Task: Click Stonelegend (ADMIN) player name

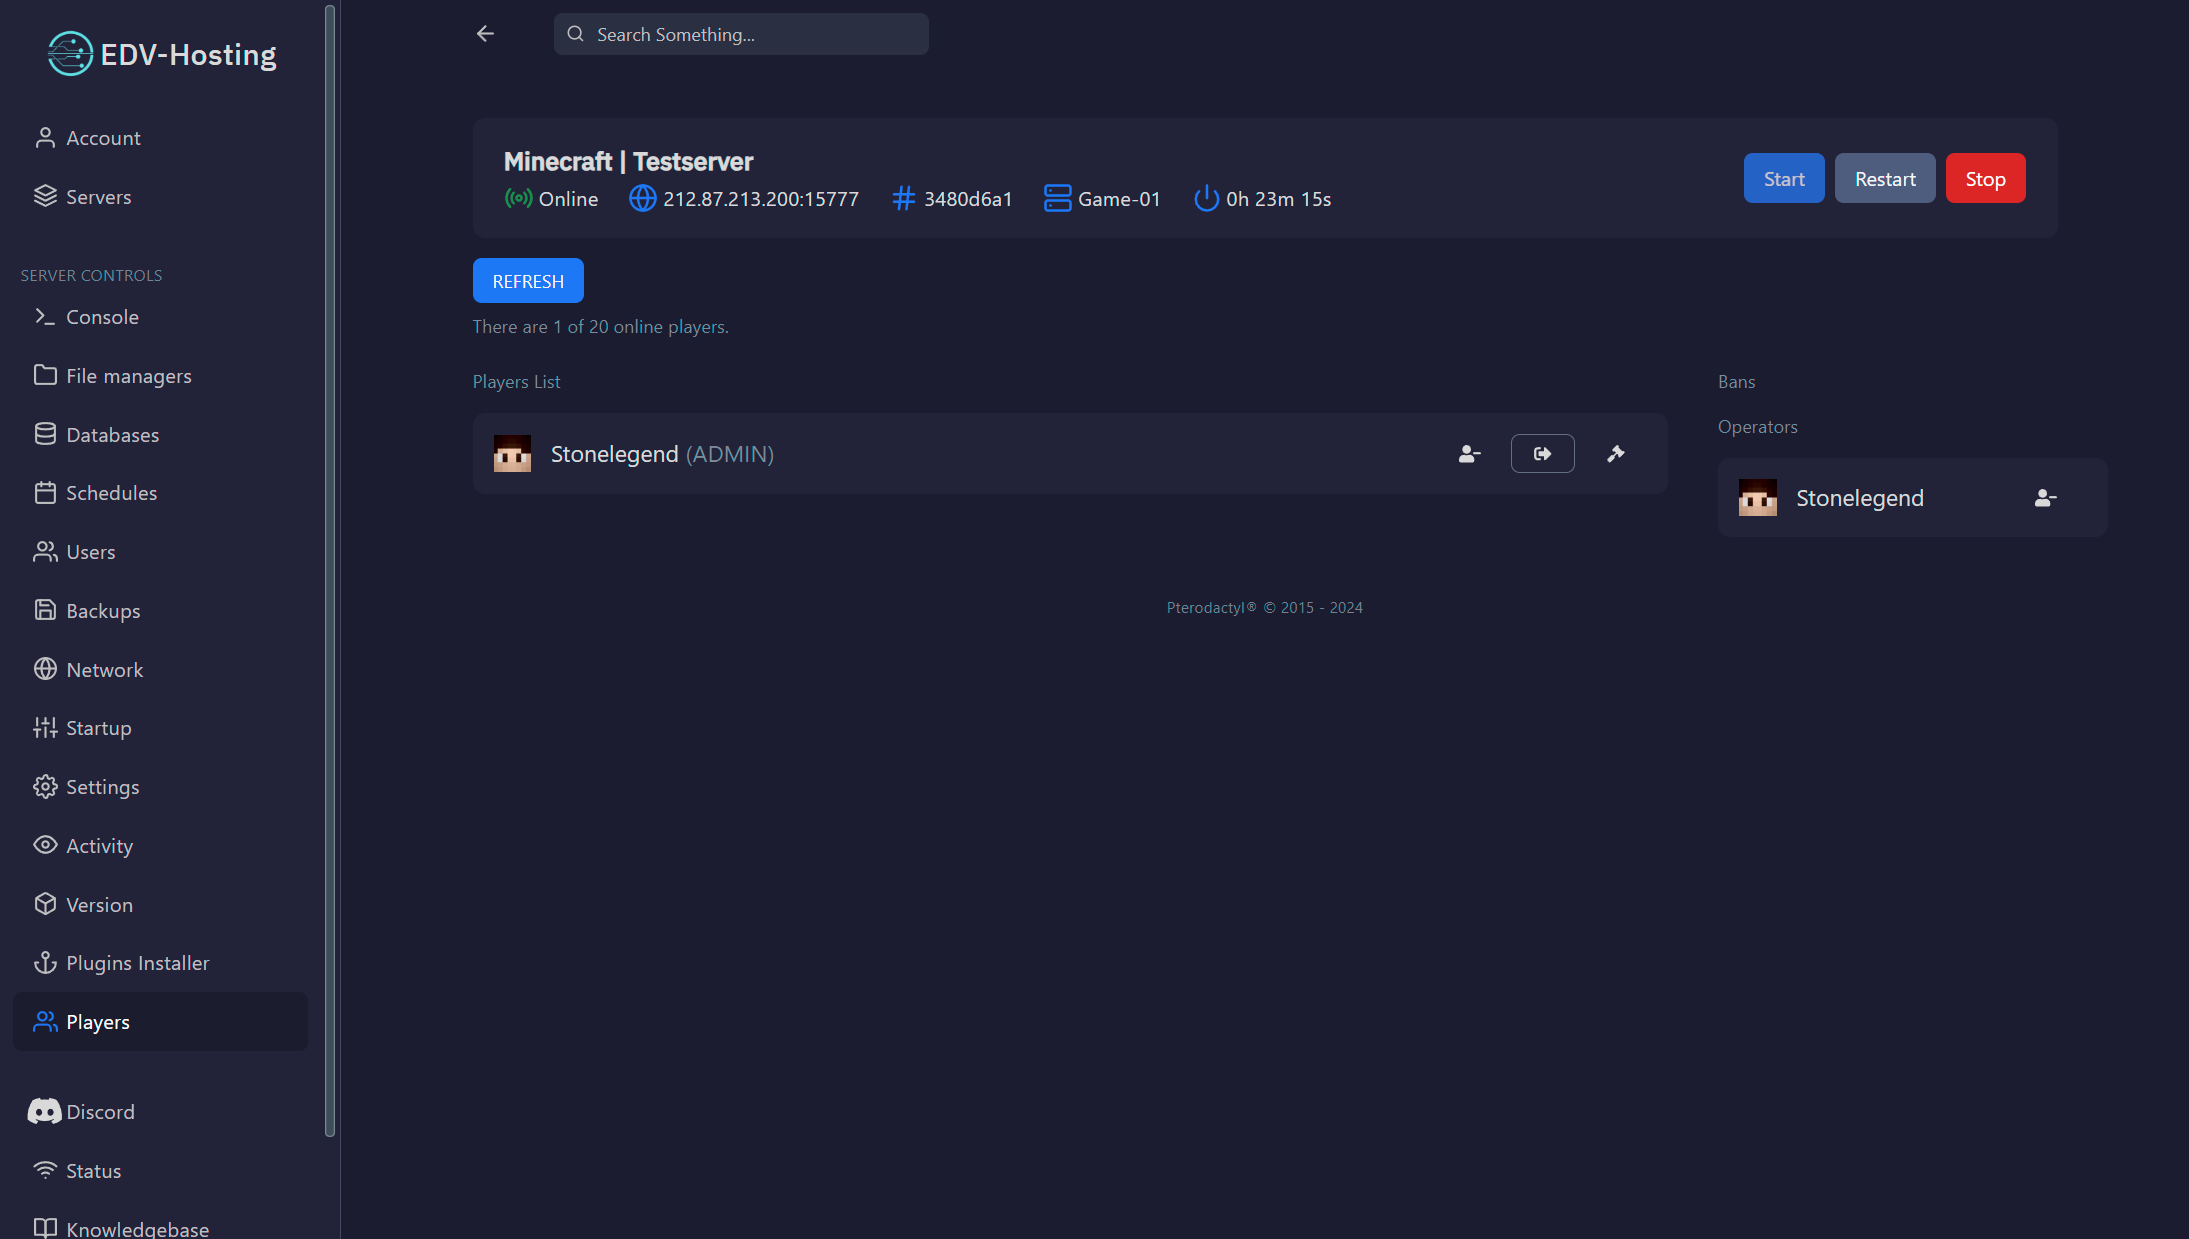Action: click(x=662, y=454)
